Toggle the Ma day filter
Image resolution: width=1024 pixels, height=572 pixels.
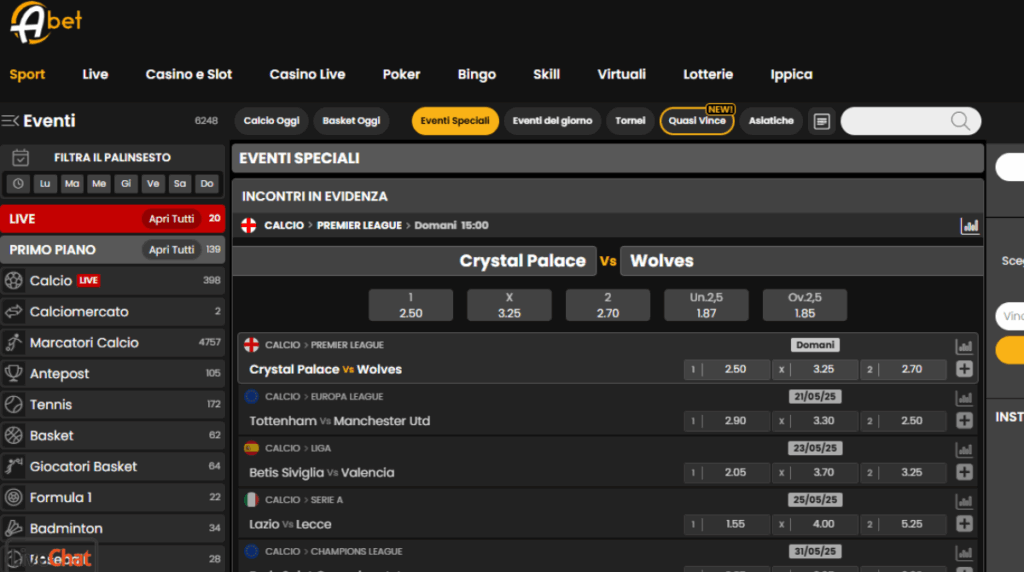[72, 184]
